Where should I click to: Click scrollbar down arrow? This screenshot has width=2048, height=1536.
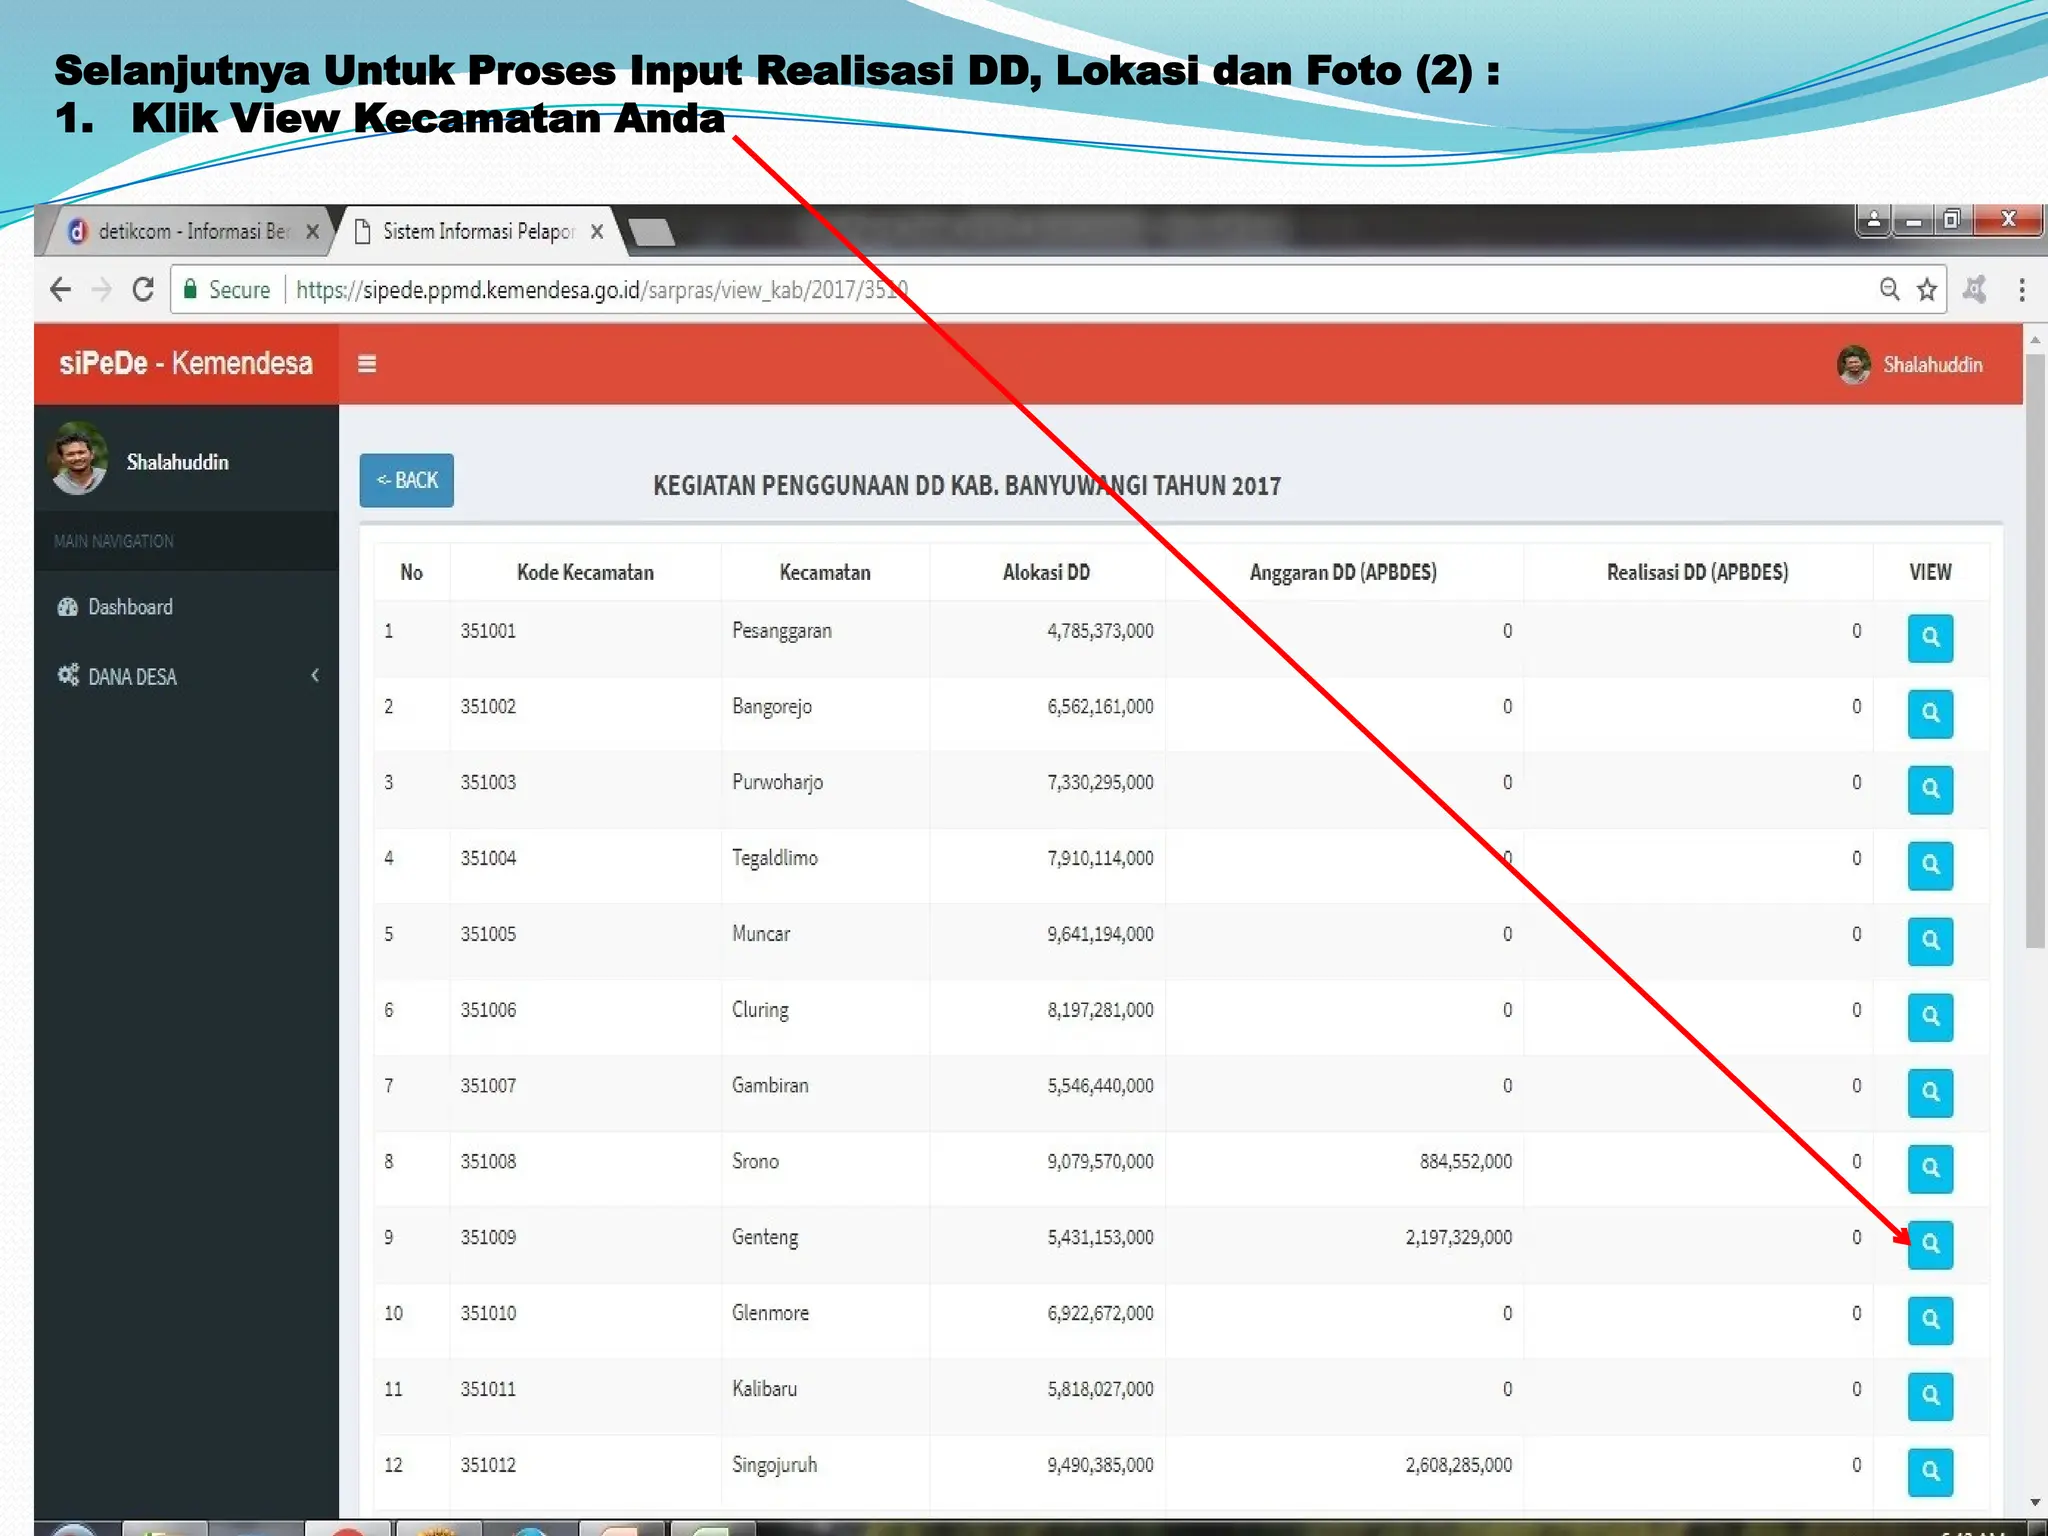point(2035,1502)
